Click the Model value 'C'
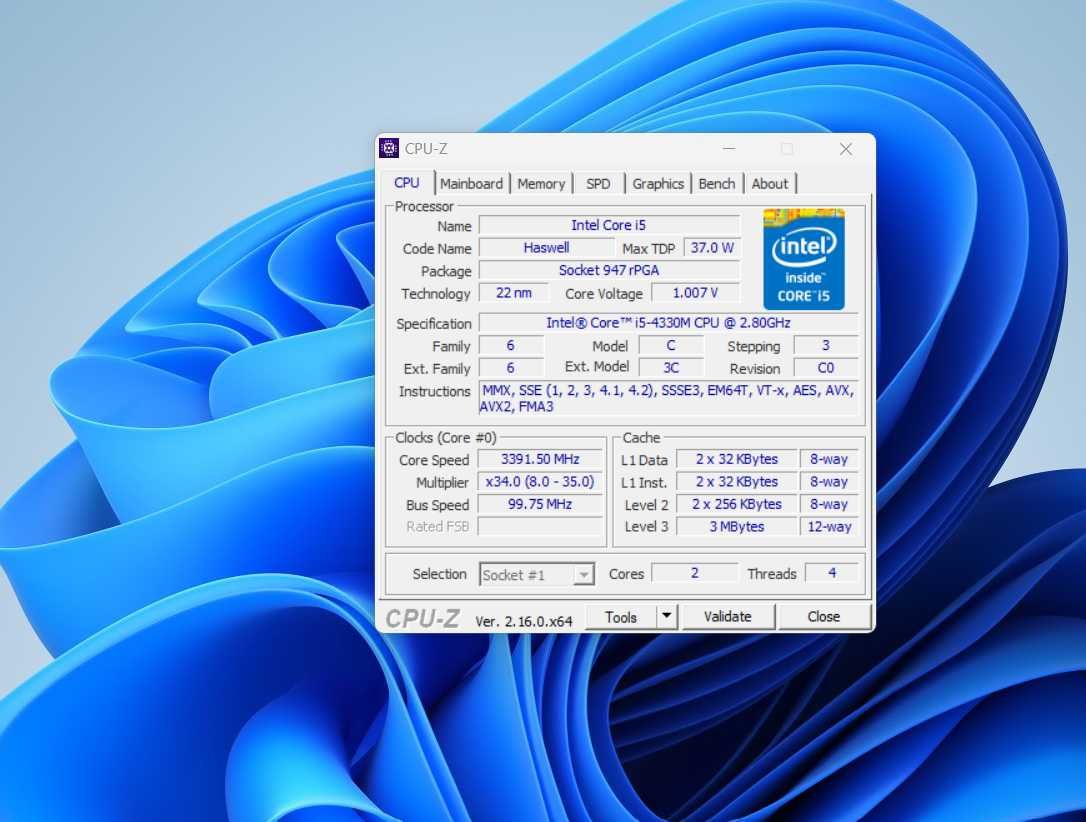Viewport: 1086px width, 822px height. point(670,346)
